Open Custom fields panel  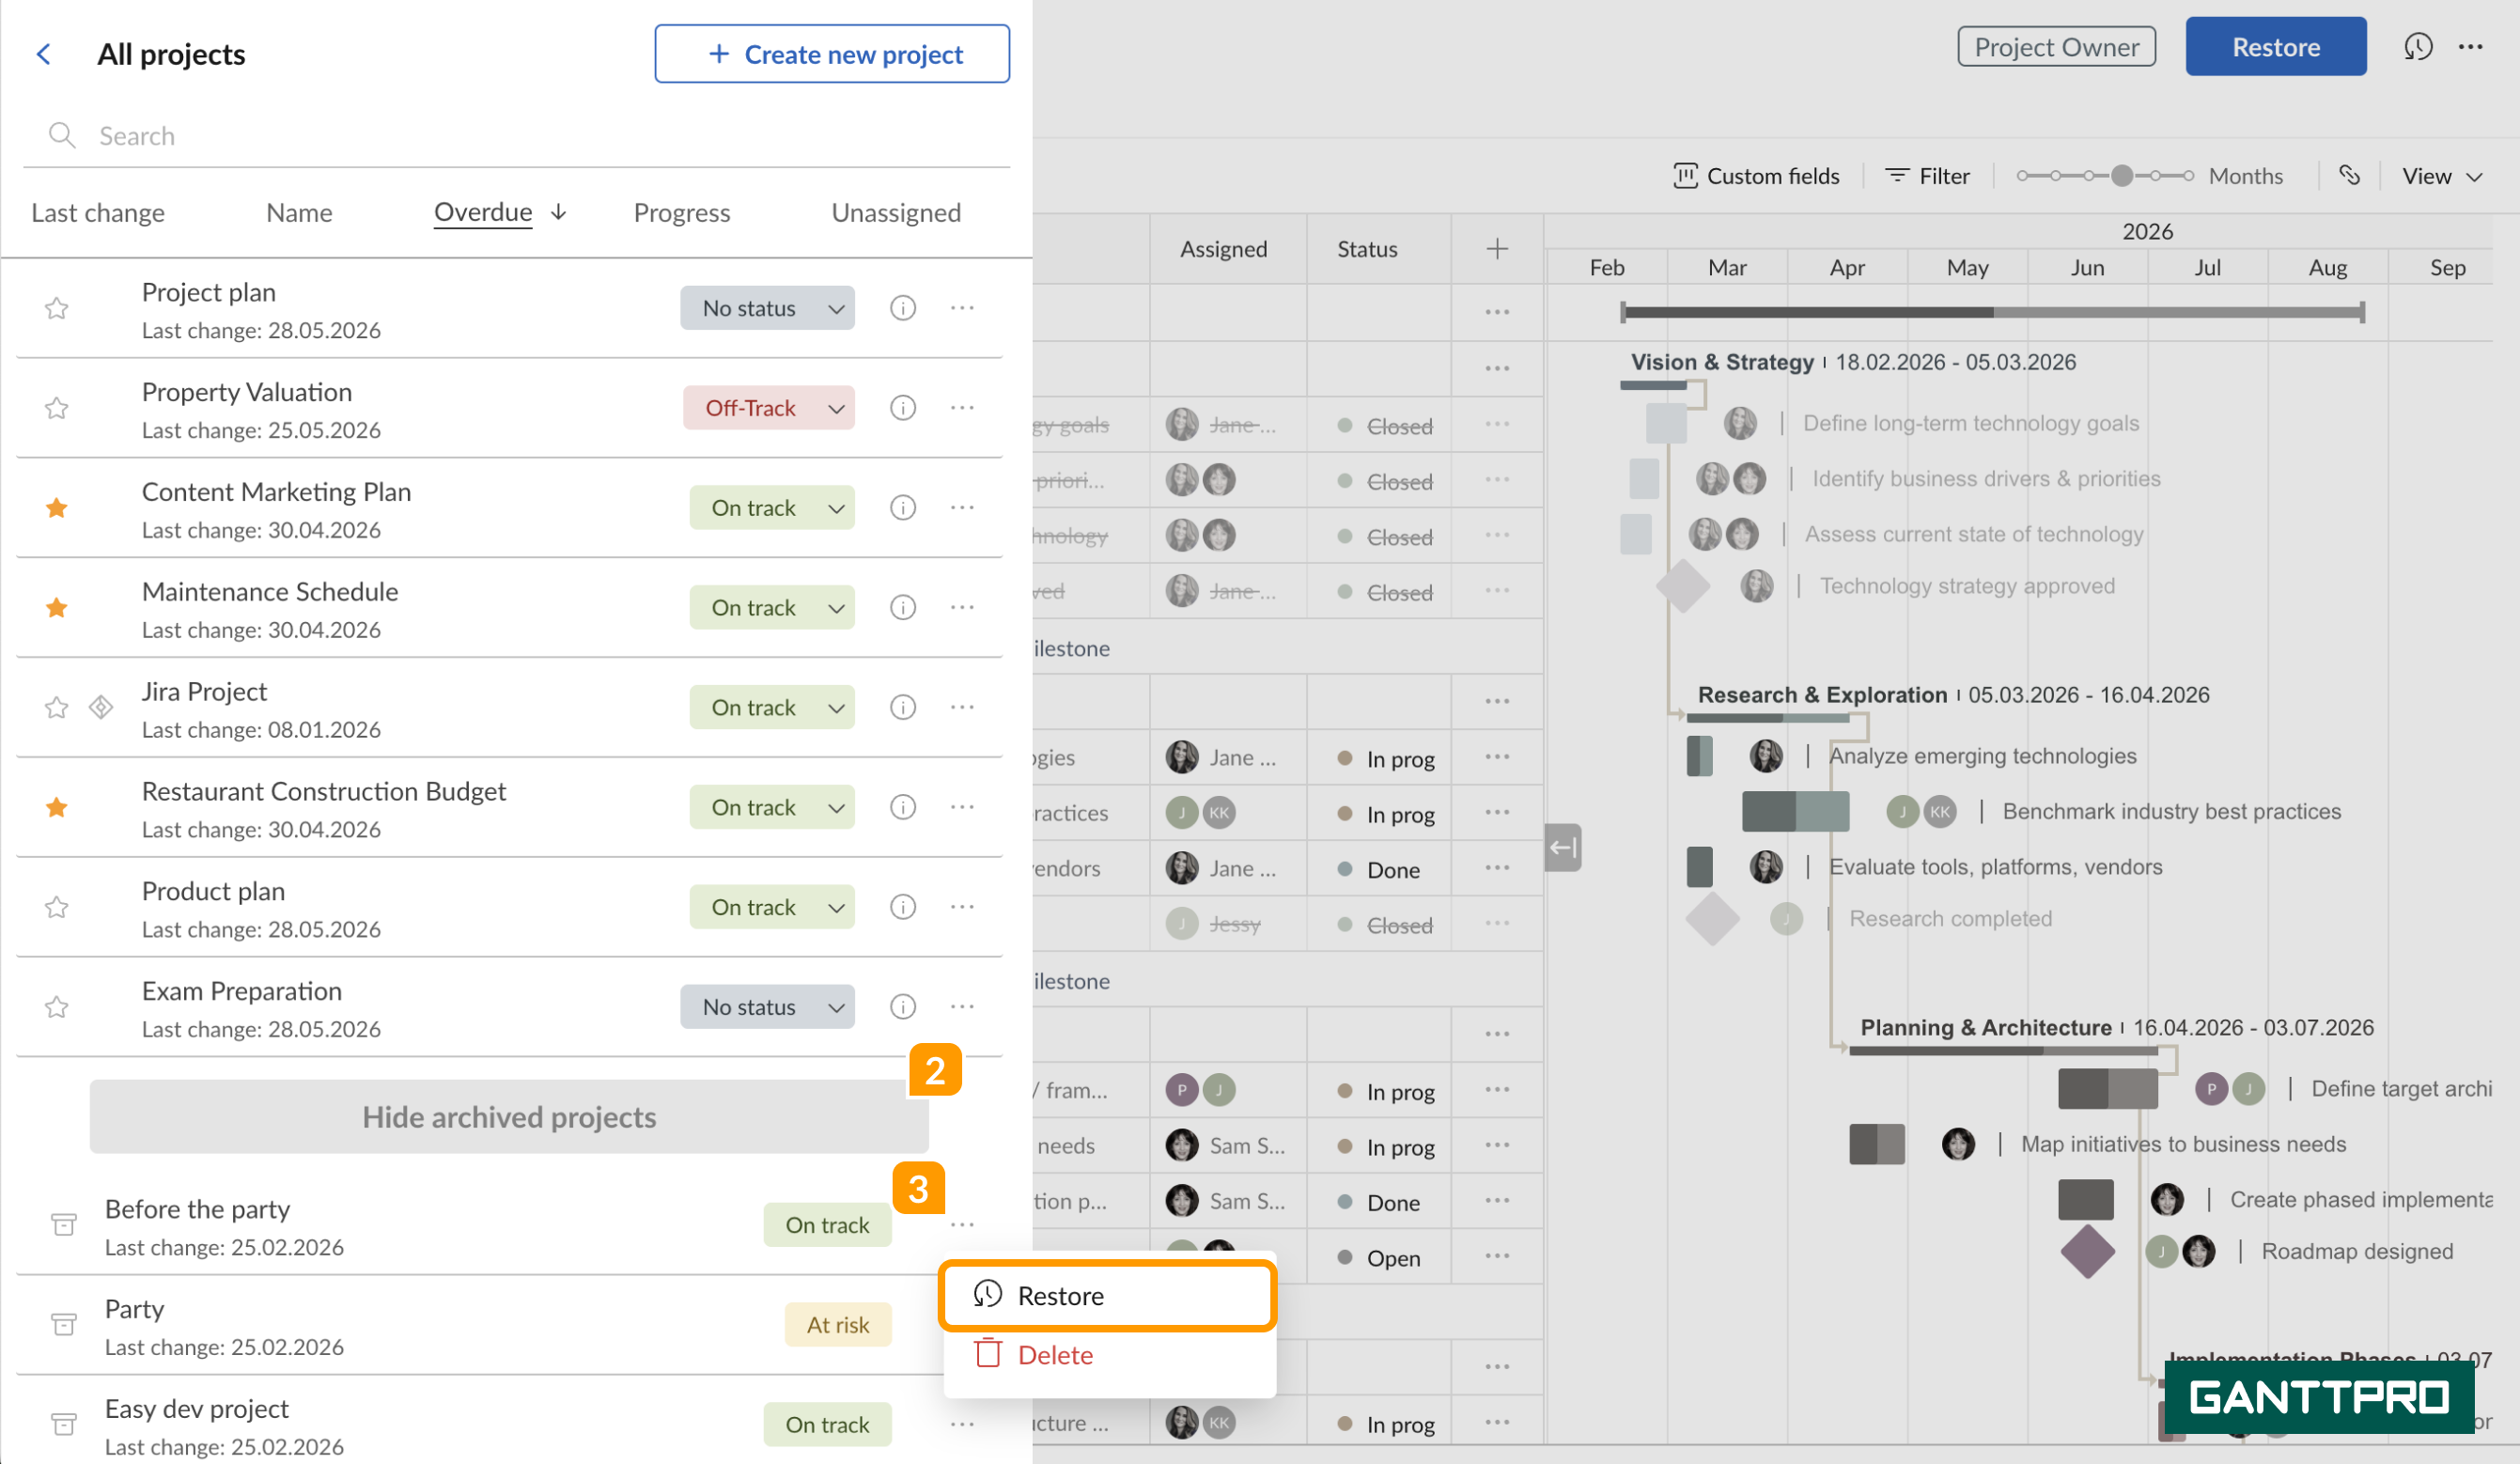coord(1756,176)
